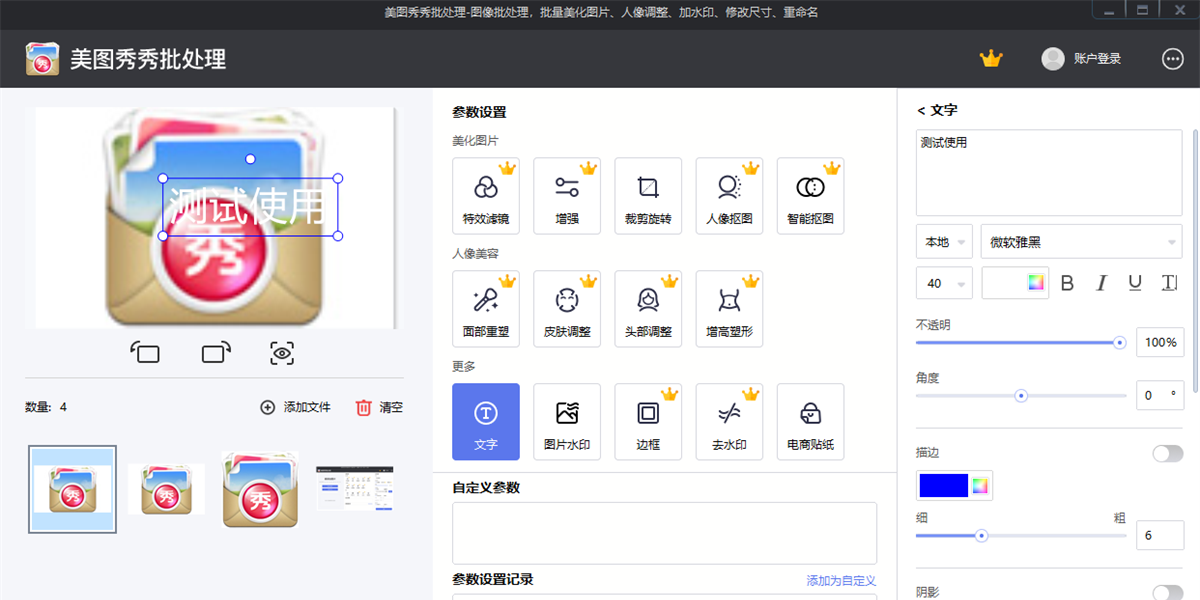Click 清空 to clear all files
Screen dimensions: 1200x600
[379, 407]
